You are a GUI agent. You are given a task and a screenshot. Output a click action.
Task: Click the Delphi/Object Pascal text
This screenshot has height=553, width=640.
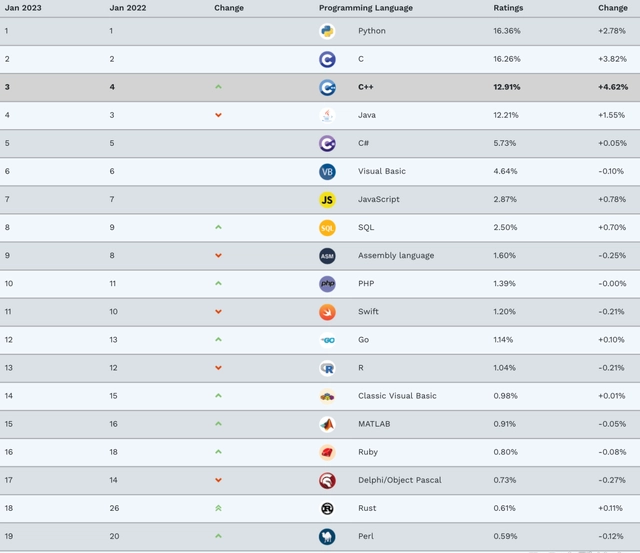click(x=400, y=480)
